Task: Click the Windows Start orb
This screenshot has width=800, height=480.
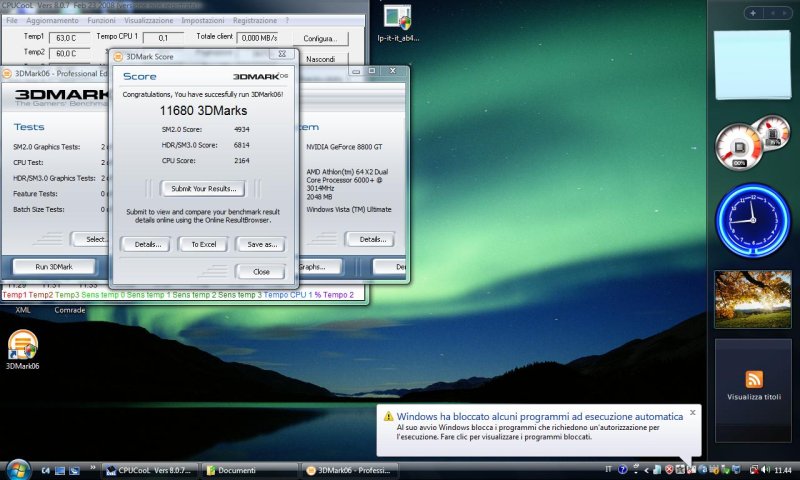Action: pyautogui.click(x=18, y=470)
